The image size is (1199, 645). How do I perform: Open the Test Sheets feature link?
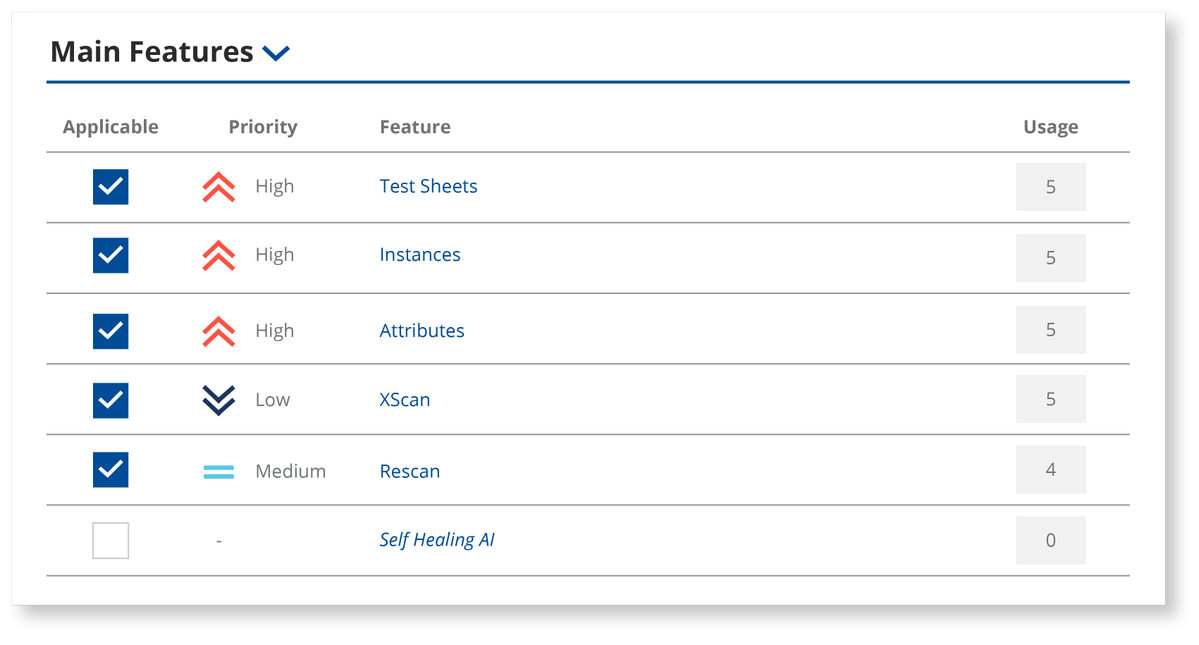pyautogui.click(x=428, y=186)
